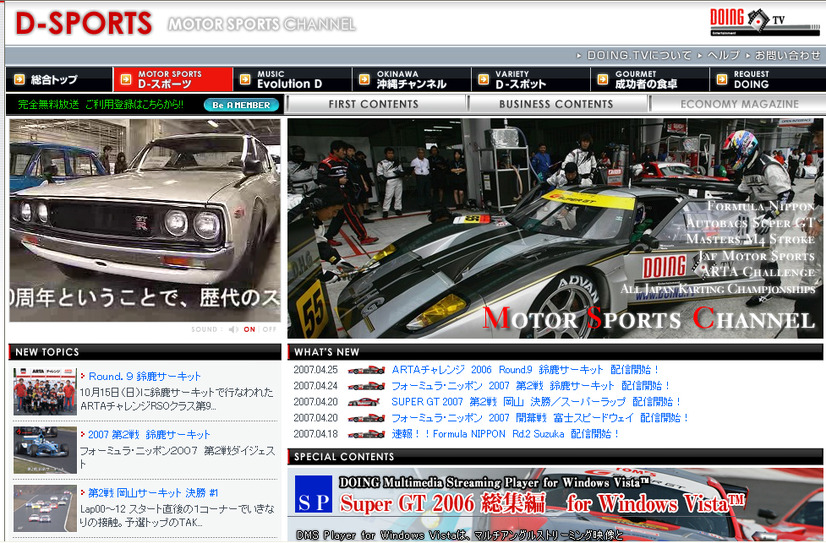
Task: Click red arrow bullet beside 第2戦 岡山サーキット
Action: 83,492
